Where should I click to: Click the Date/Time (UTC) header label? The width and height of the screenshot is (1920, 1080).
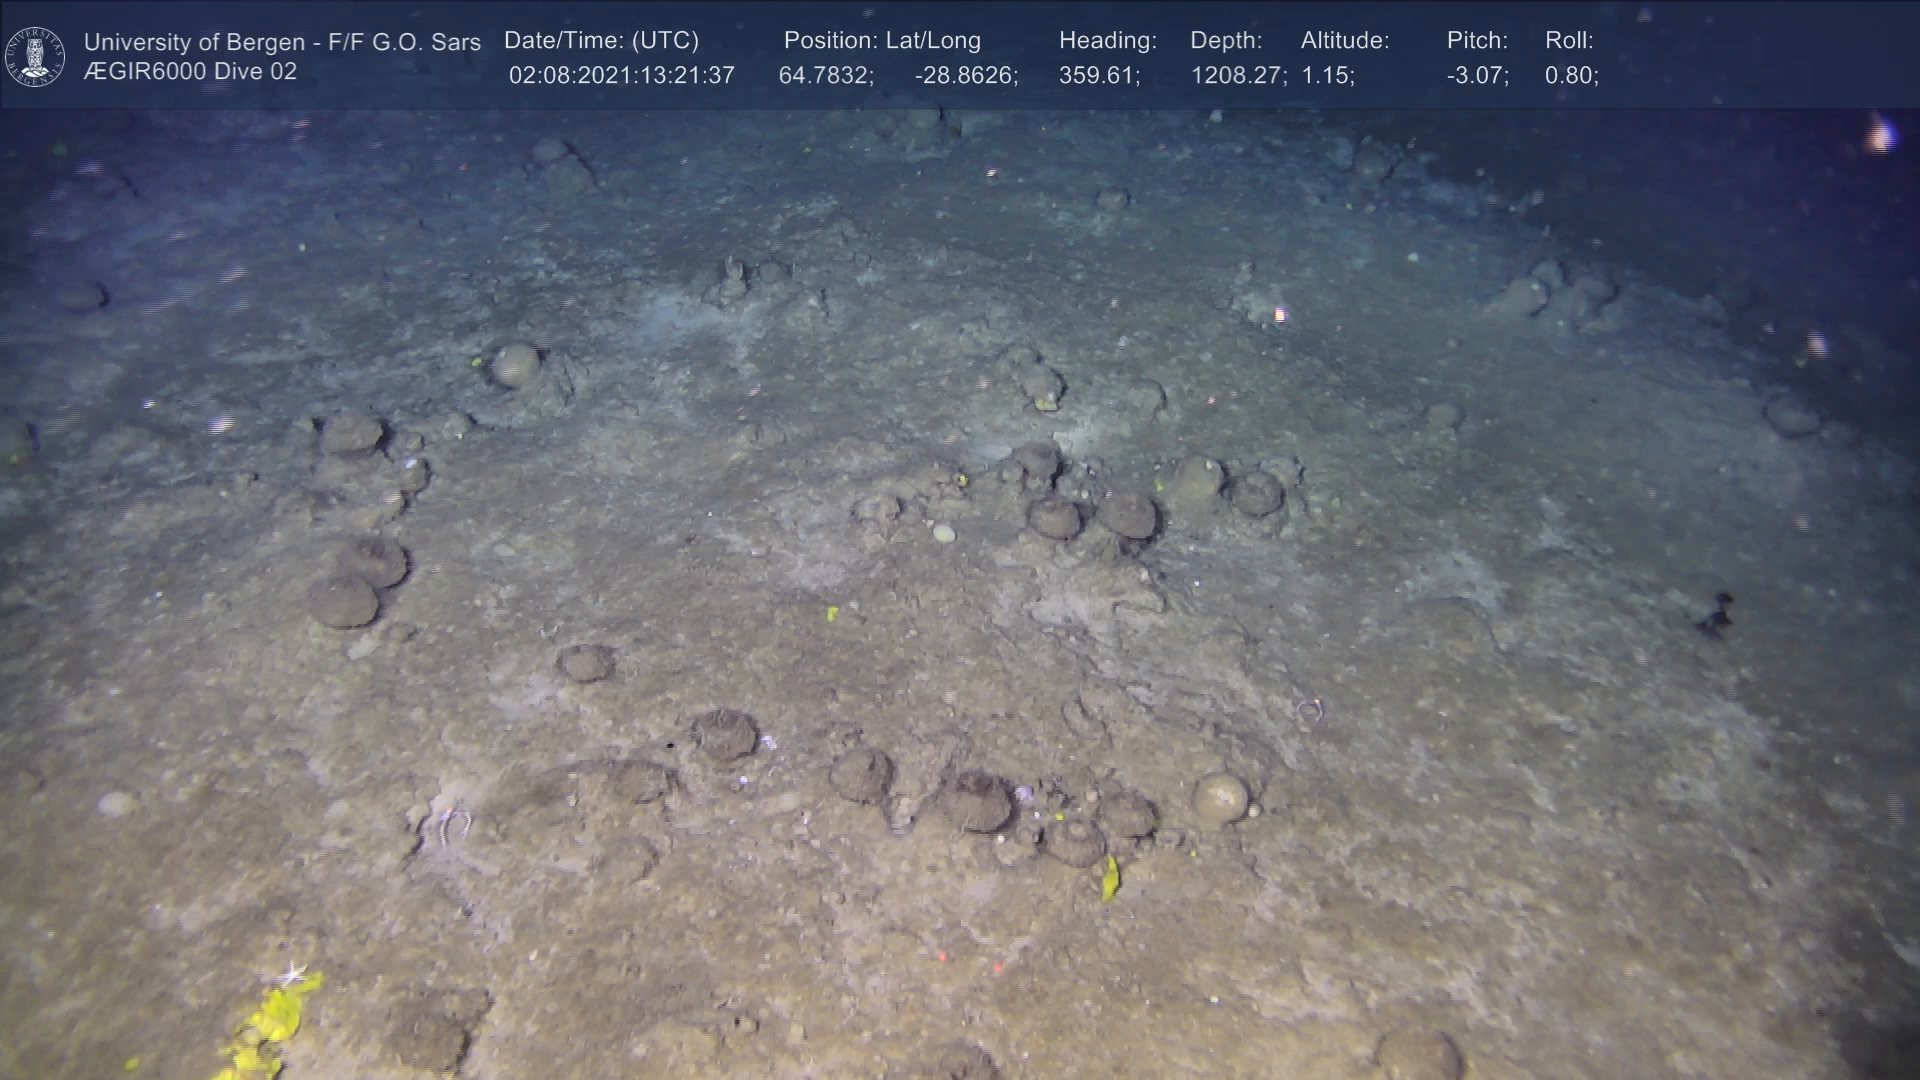[601, 41]
